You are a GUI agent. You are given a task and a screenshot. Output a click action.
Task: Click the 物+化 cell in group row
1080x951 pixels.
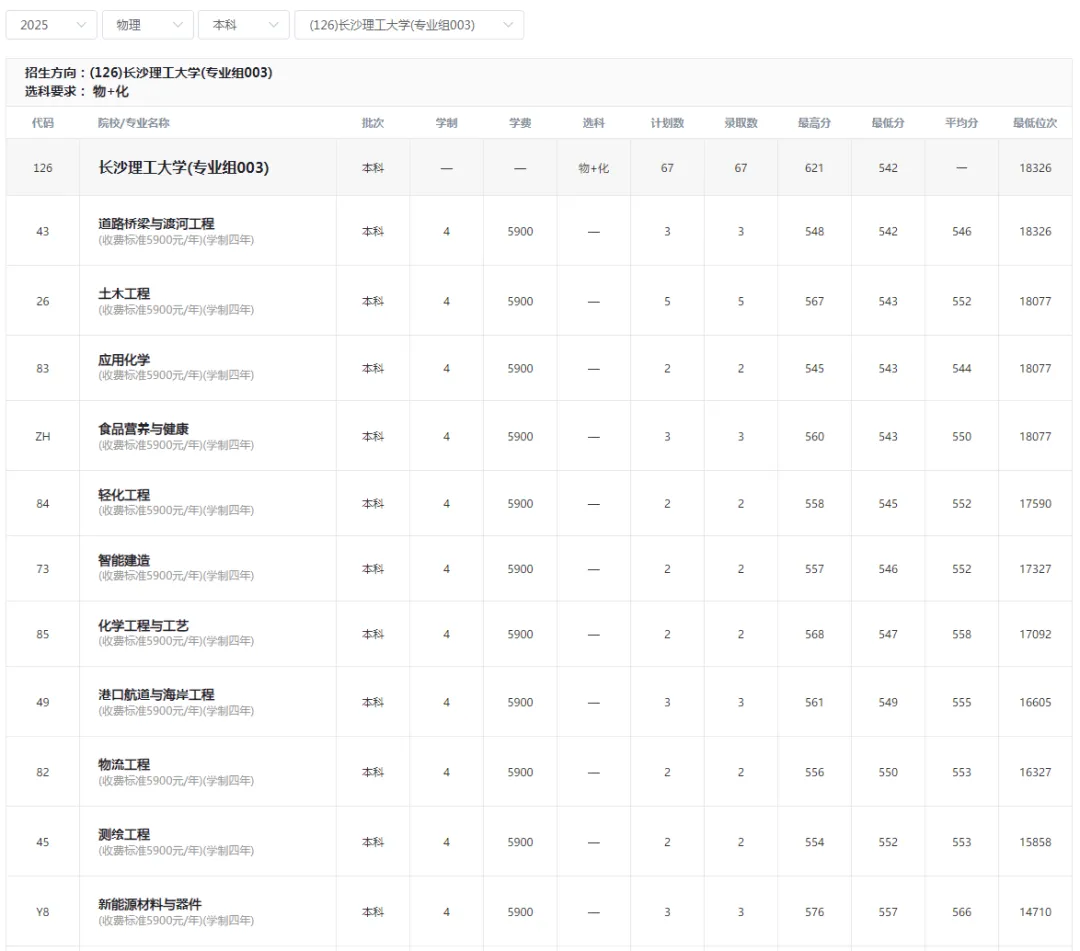click(x=594, y=168)
